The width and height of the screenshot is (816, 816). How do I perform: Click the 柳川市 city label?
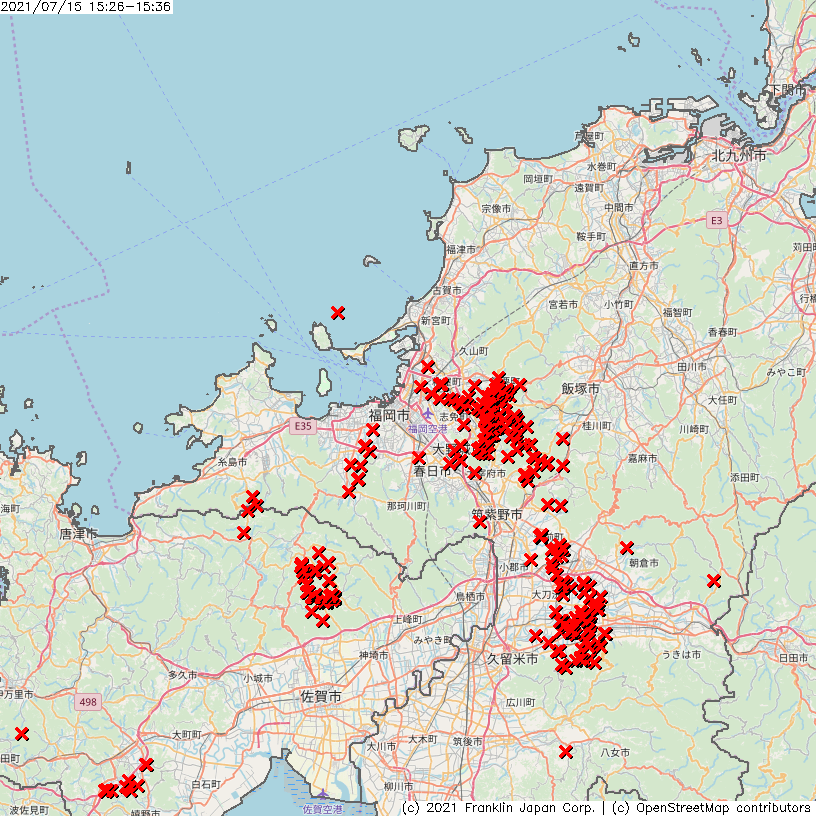pos(399,786)
